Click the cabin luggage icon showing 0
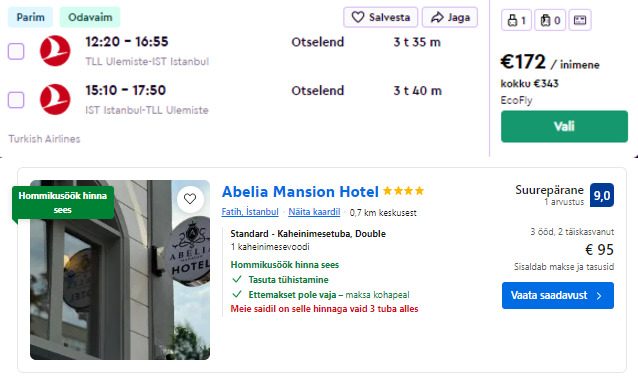Screen dimensions: 638x379 point(545,20)
